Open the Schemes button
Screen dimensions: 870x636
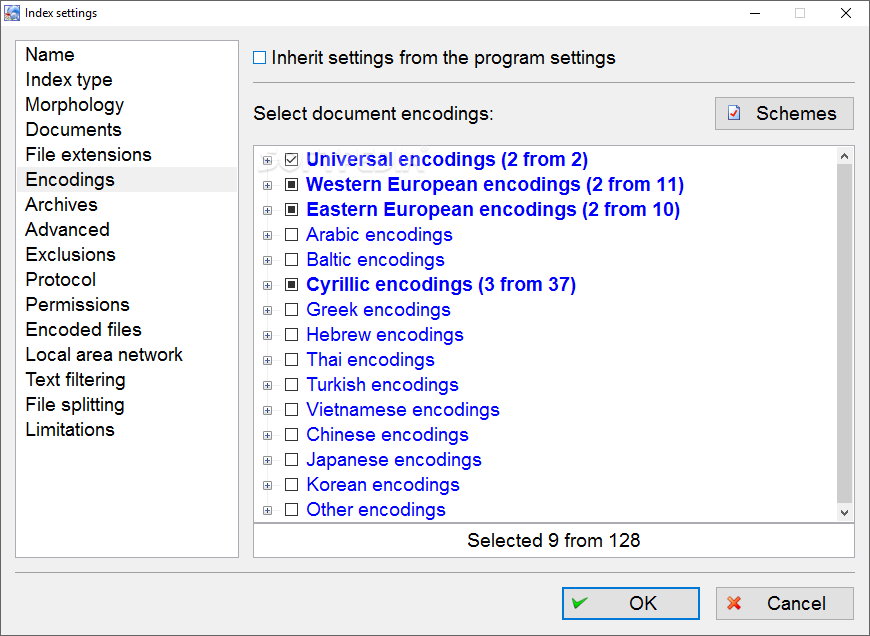(x=784, y=114)
